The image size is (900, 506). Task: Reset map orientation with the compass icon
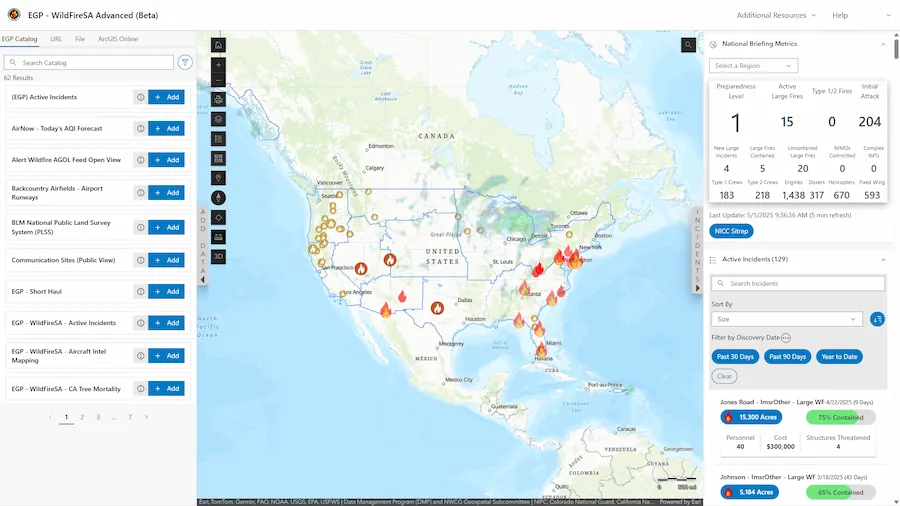[x=219, y=197]
